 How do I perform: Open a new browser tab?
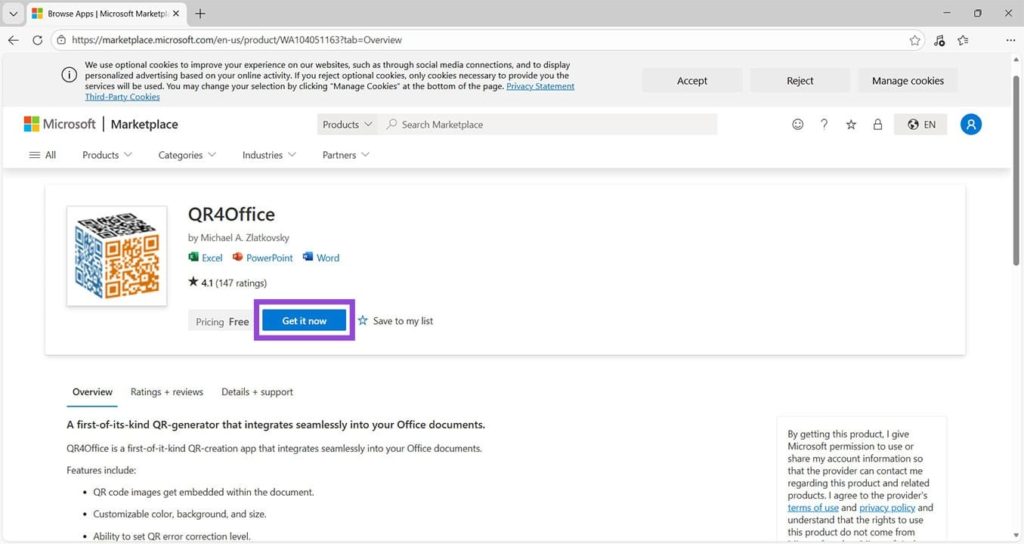coord(200,13)
